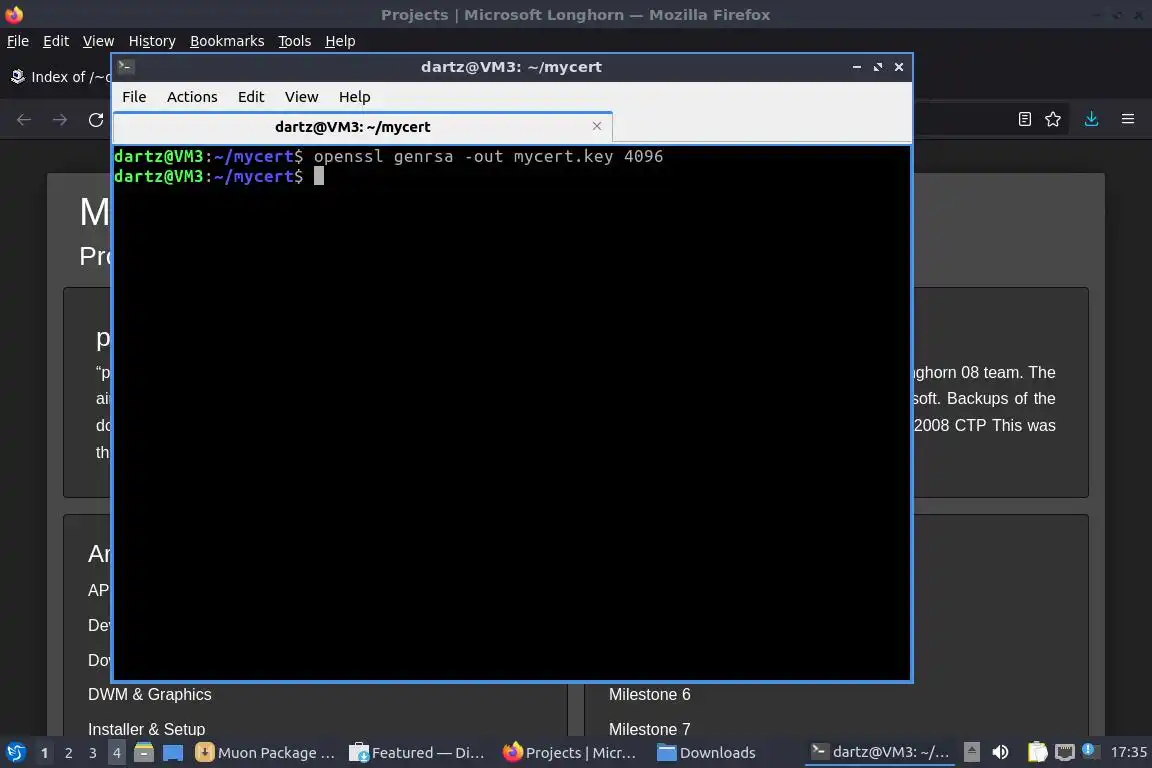Select the dartz@VM3 terminal taskbar entry
Screen dimensions: 1152x768
(880, 752)
